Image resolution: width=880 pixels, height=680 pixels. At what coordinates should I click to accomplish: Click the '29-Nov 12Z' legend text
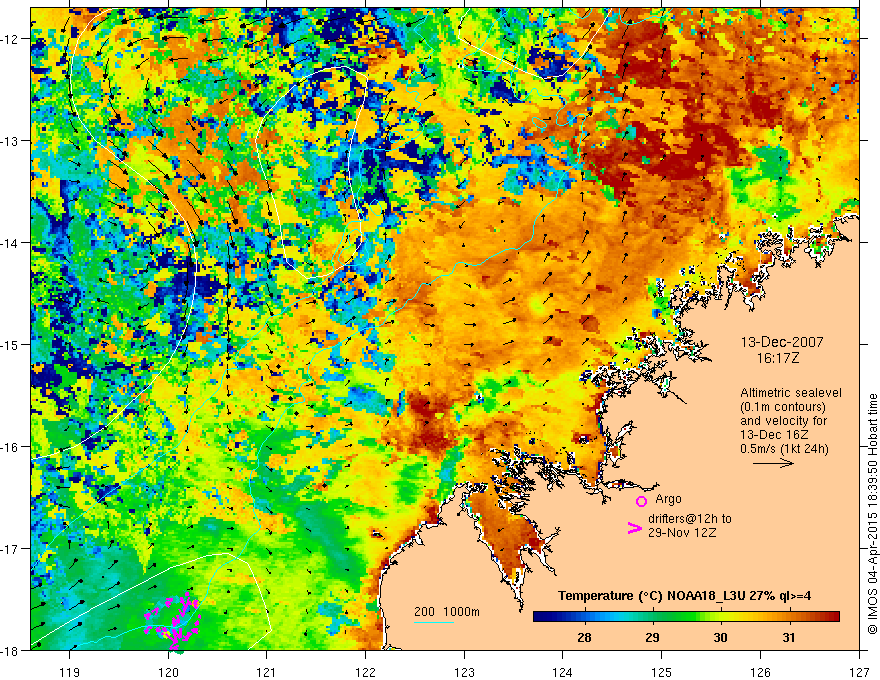pyautogui.click(x=682, y=533)
